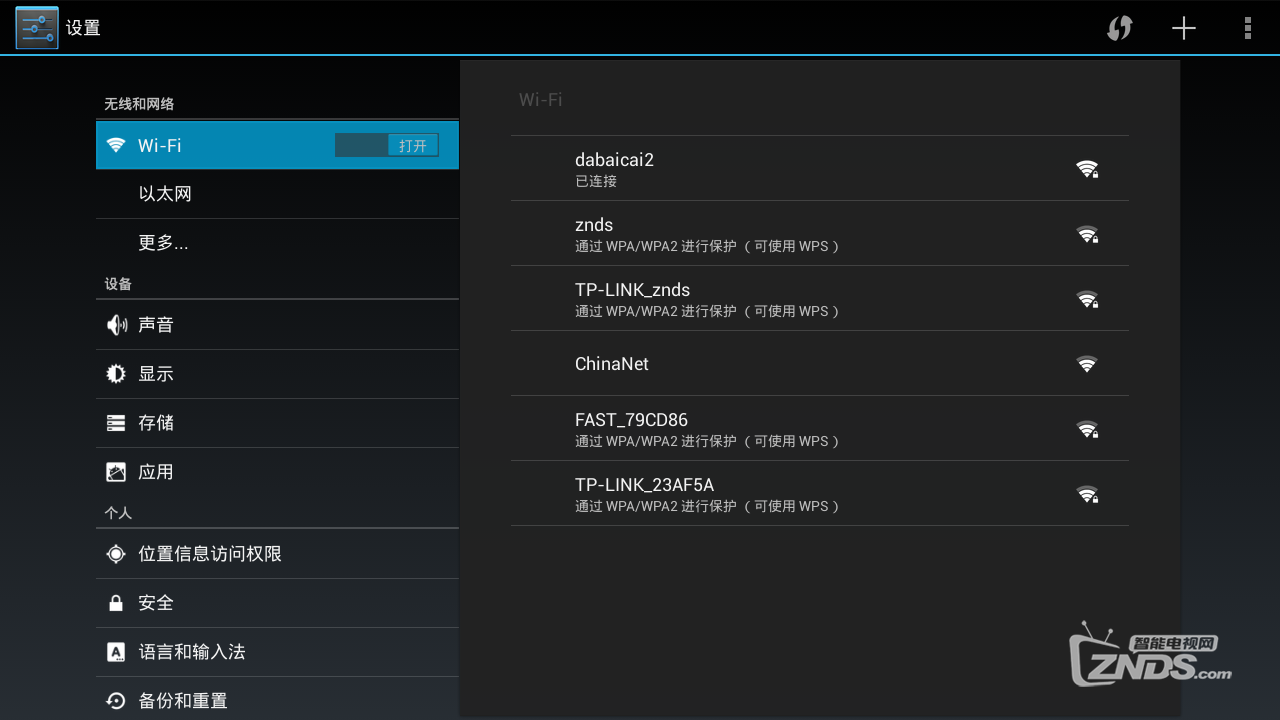The width and height of the screenshot is (1280, 720).
Task: Click the signal icon for dabaicai2
Action: point(1087,169)
